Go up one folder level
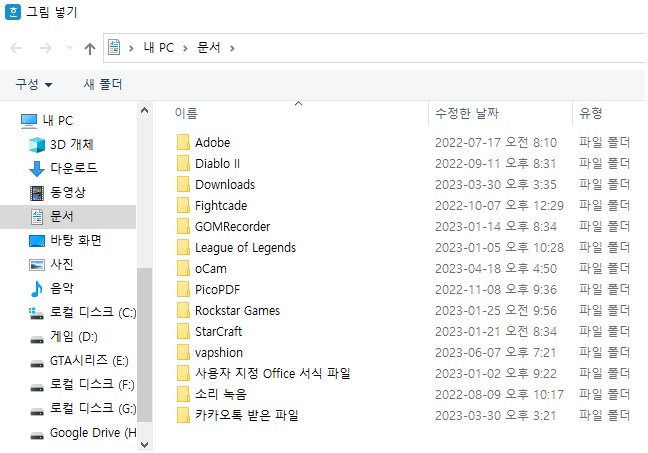Screen dimensions: 648x453 [x=90, y=48]
